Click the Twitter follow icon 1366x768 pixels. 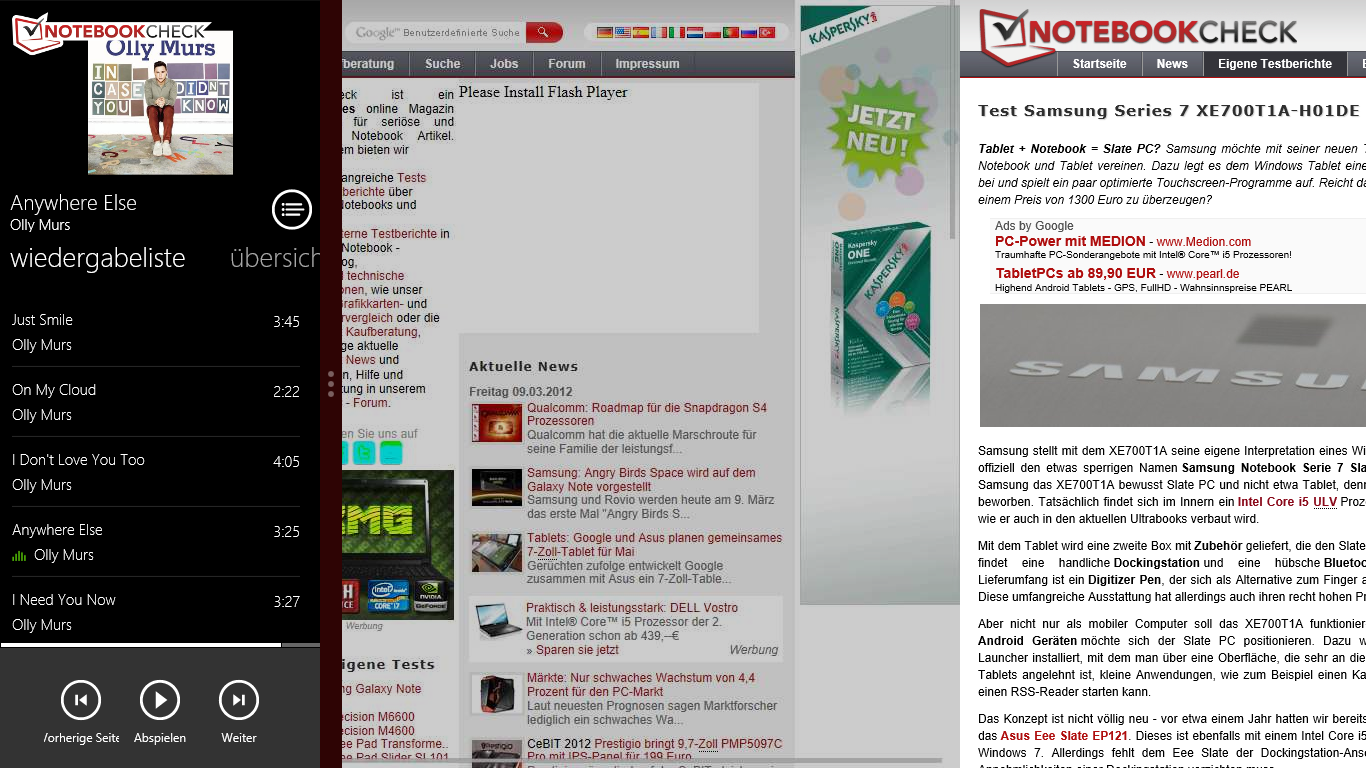pyautogui.click(x=365, y=453)
